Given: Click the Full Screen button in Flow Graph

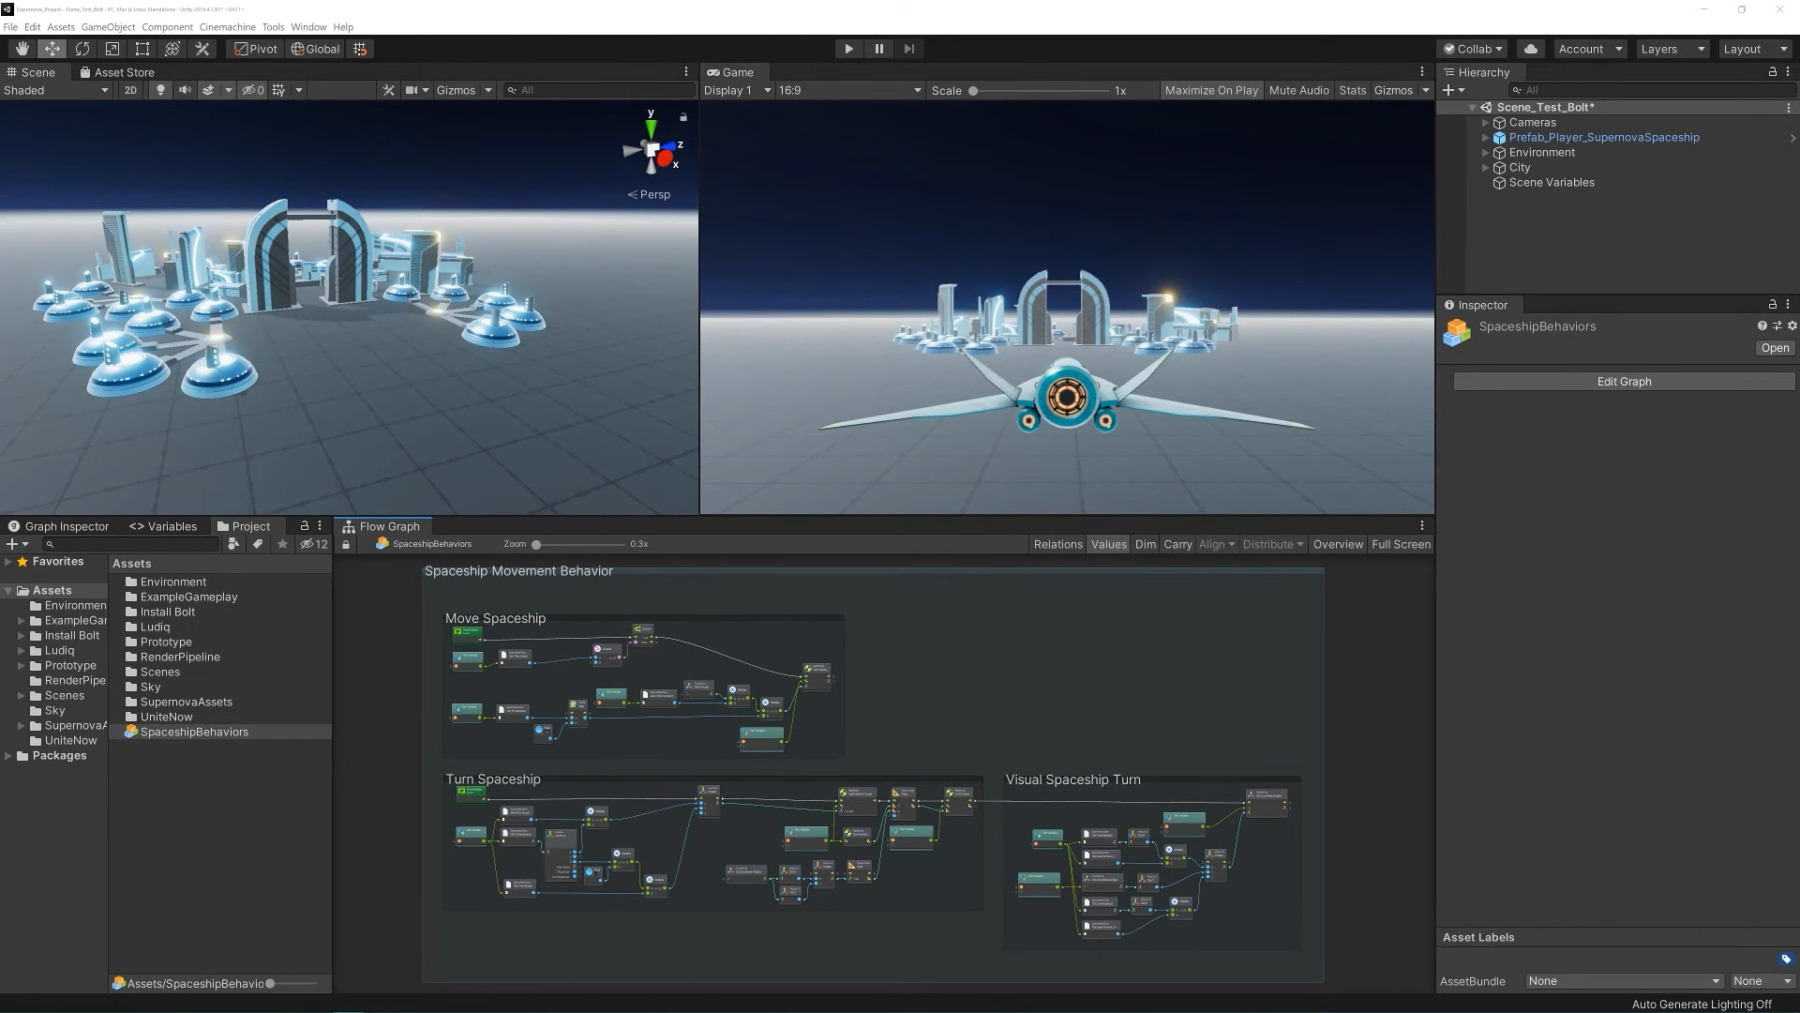Looking at the screenshot, I should click(1400, 544).
